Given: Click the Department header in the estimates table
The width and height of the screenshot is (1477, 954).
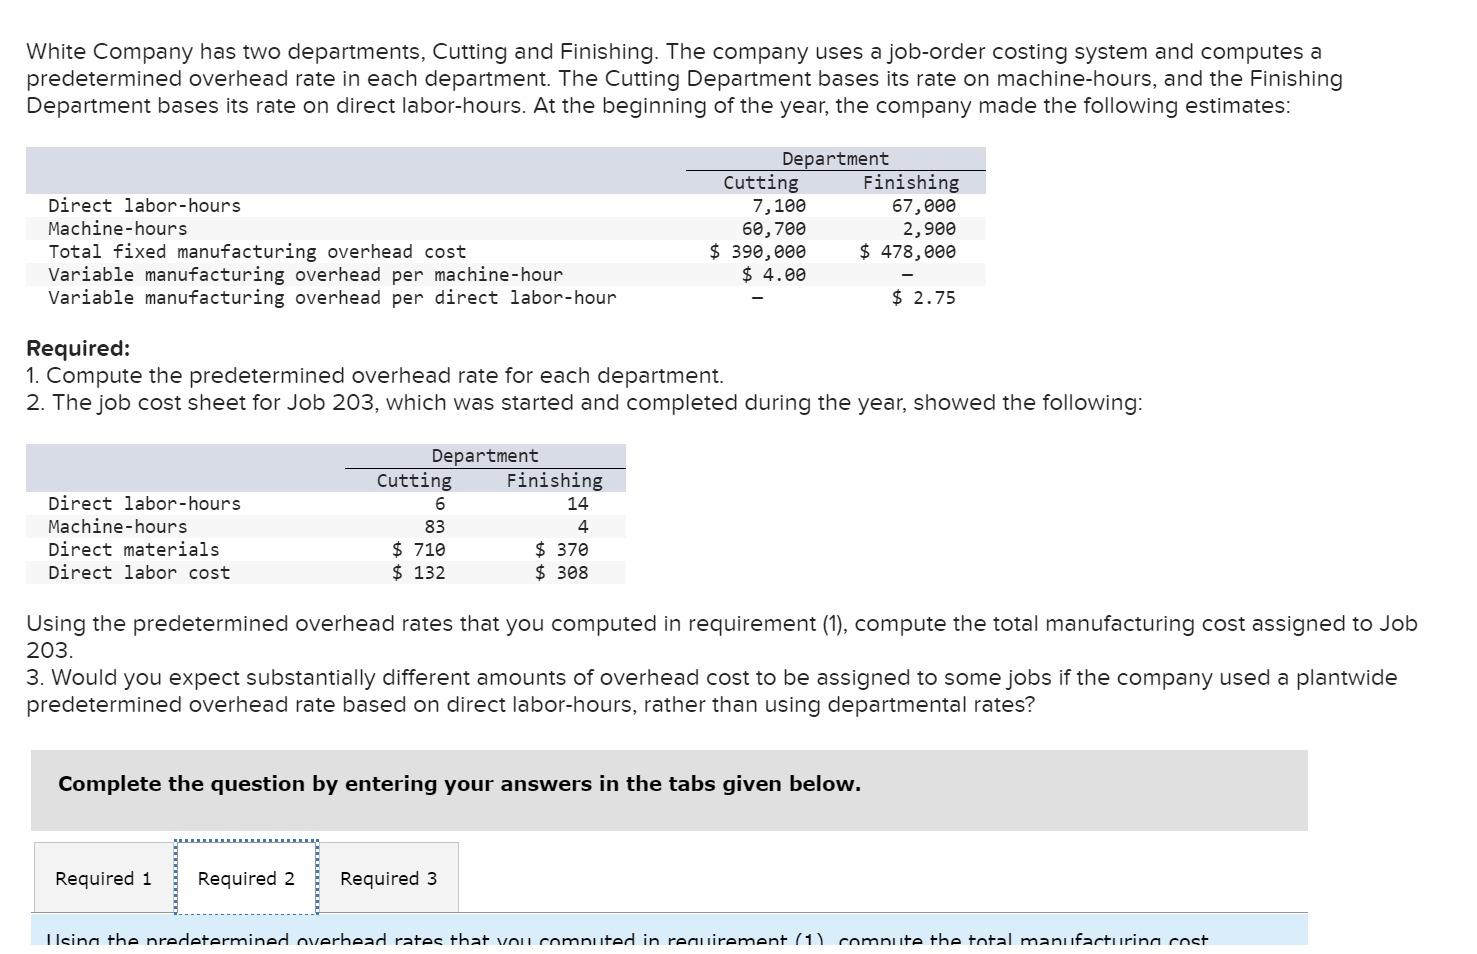Looking at the screenshot, I should pyautogui.click(x=834, y=158).
